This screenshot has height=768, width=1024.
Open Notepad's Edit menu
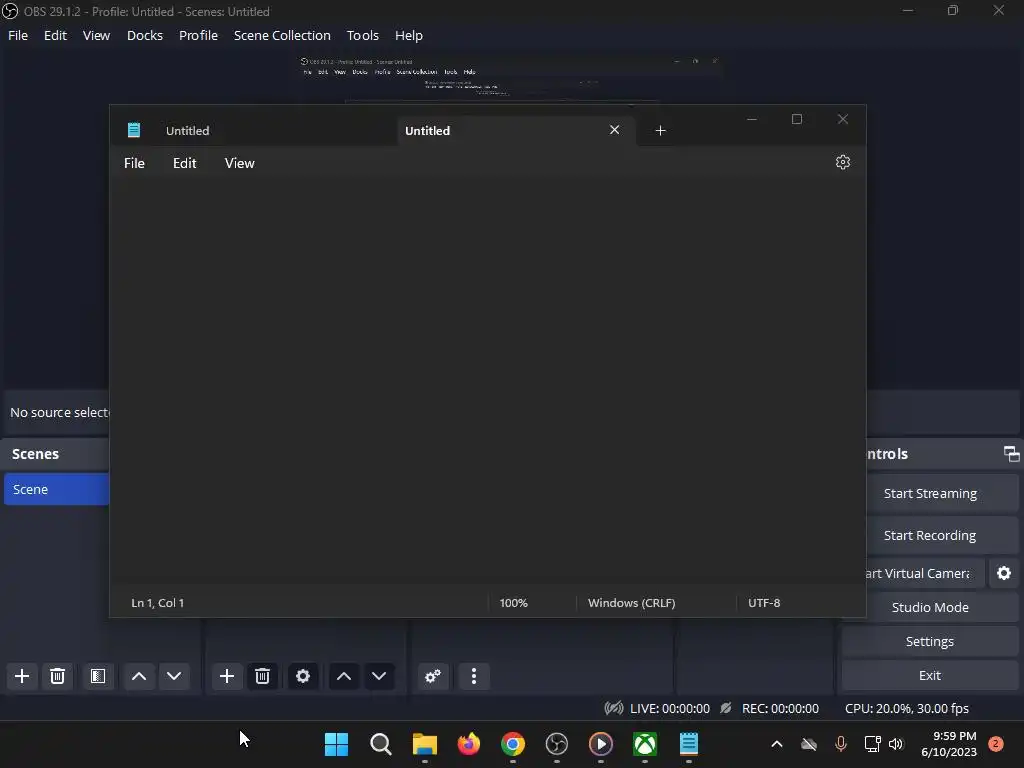185,163
